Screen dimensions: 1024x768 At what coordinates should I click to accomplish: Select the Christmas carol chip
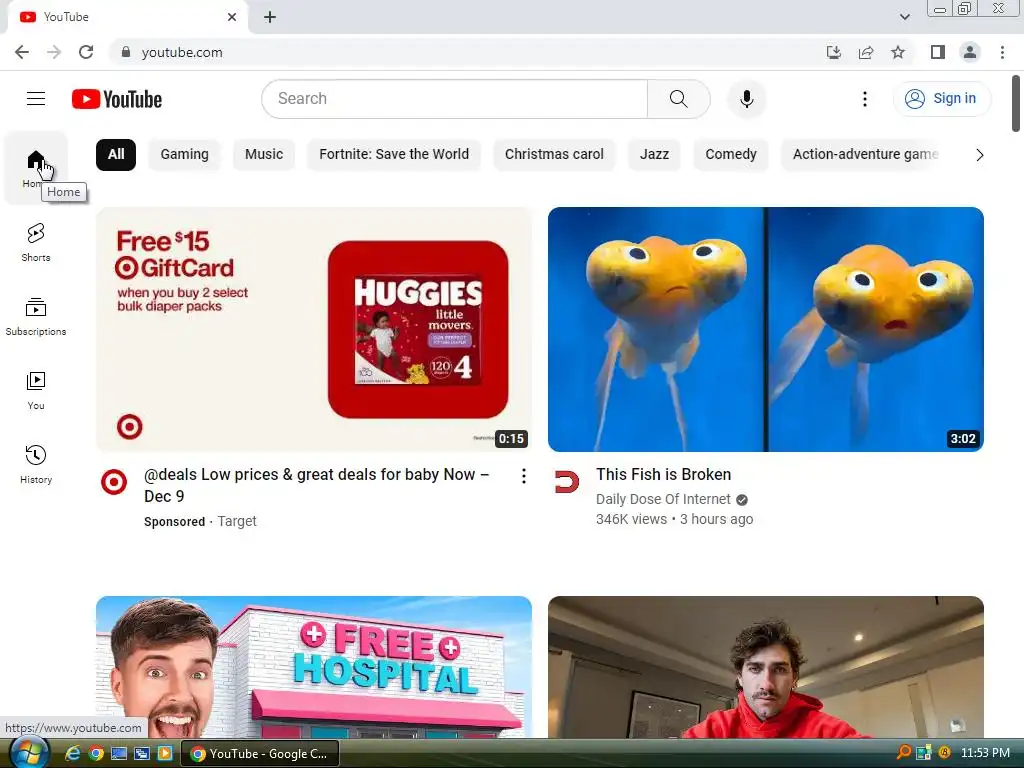(554, 155)
